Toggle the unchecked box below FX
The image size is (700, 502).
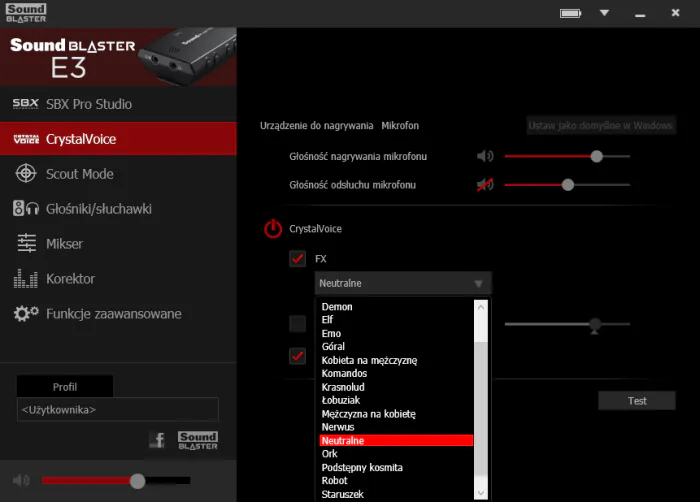298,323
